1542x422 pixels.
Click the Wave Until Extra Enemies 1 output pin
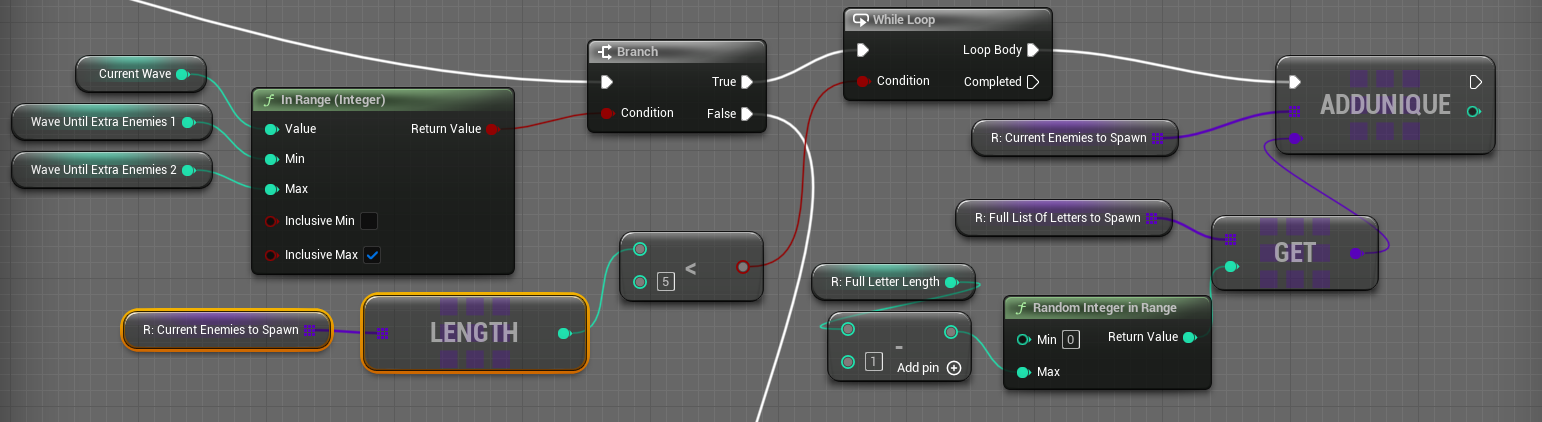click(188, 122)
